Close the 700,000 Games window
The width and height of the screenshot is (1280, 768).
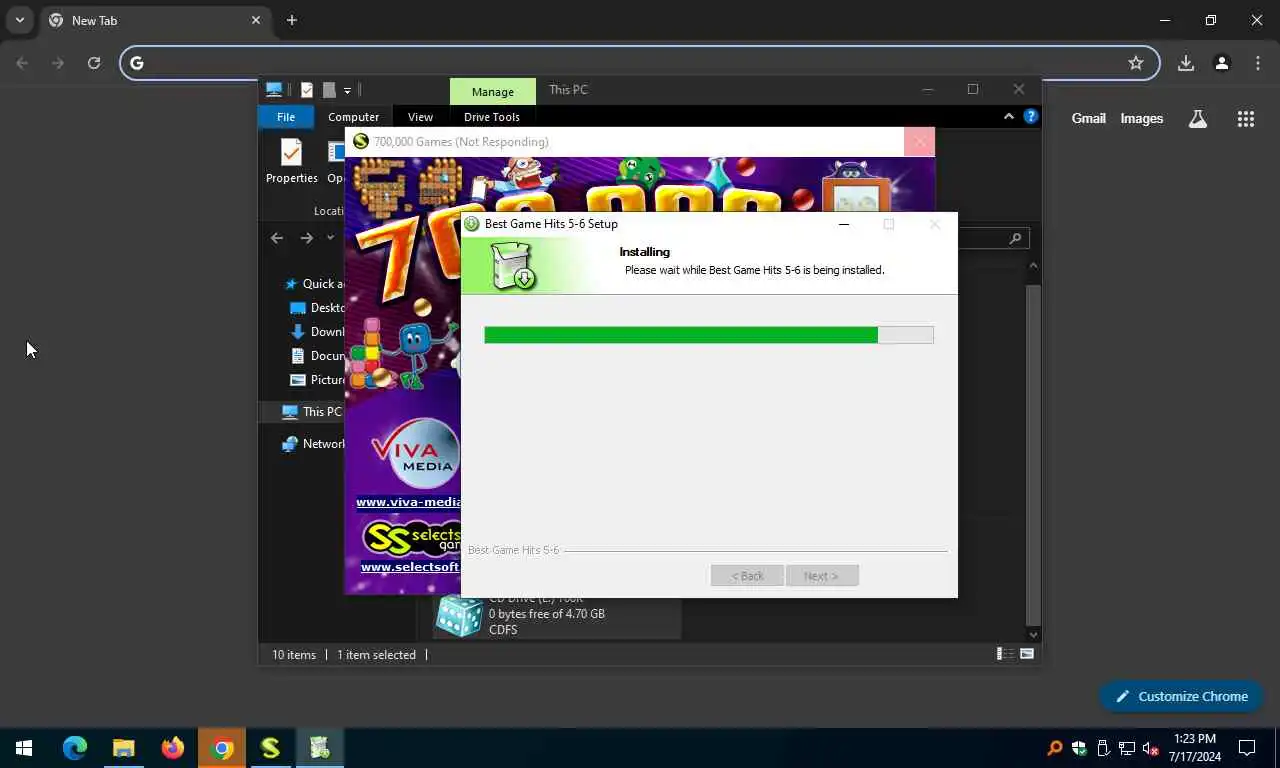pos(919,142)
